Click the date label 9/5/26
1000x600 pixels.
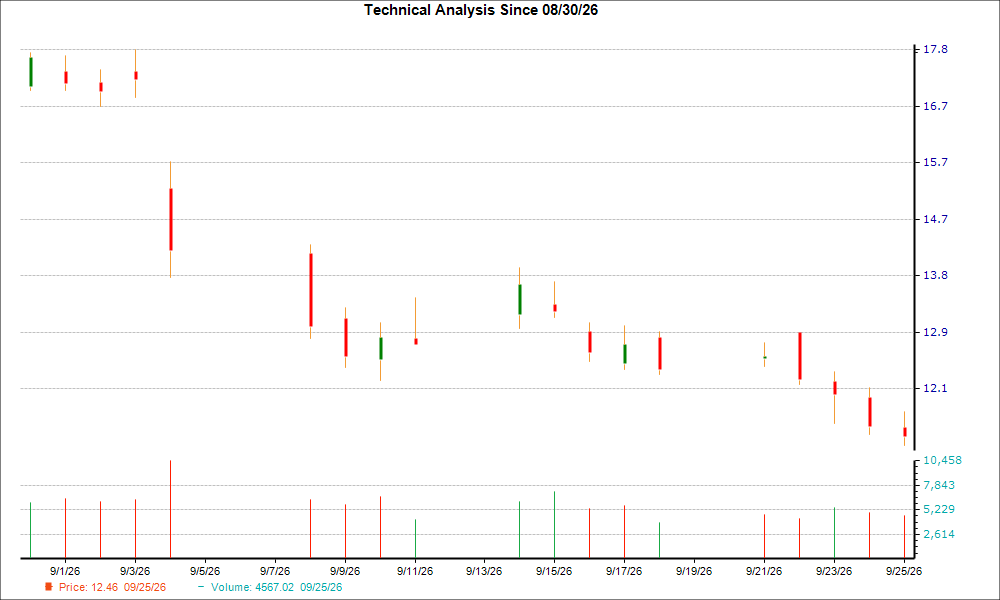[205, 571]
